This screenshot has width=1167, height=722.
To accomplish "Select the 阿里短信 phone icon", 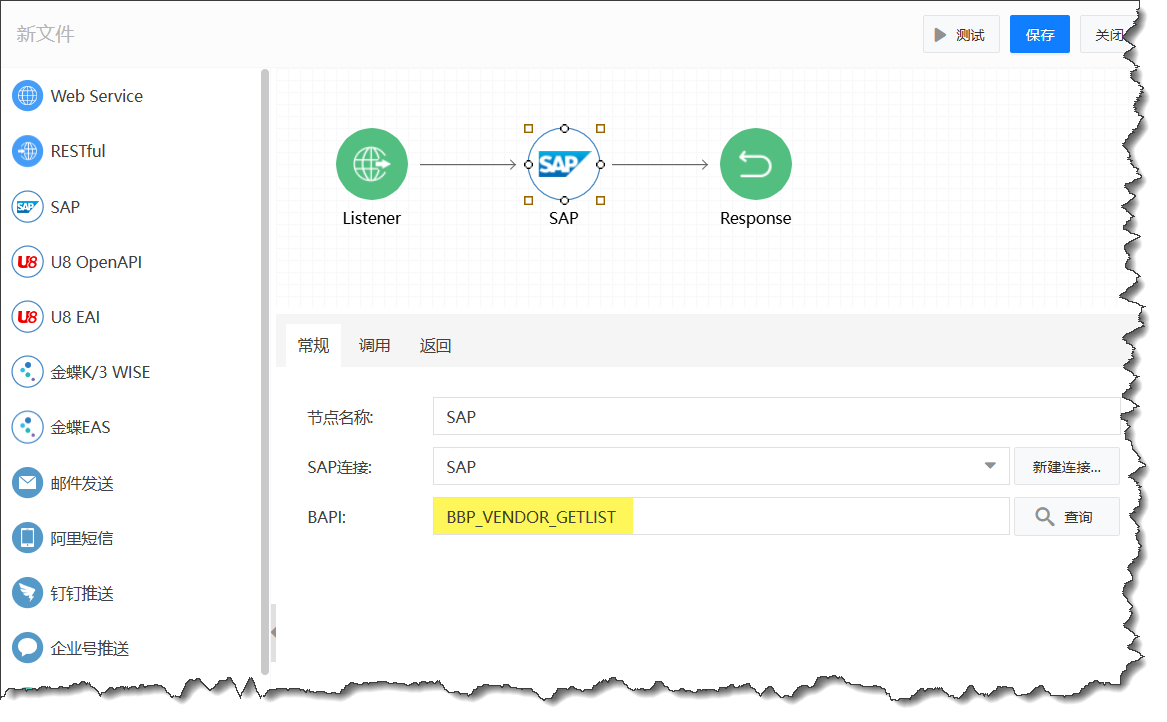I will 27,538.
